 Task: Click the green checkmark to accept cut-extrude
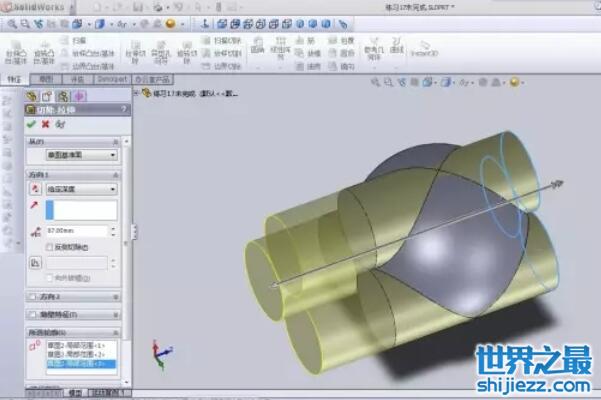(31, 124)
